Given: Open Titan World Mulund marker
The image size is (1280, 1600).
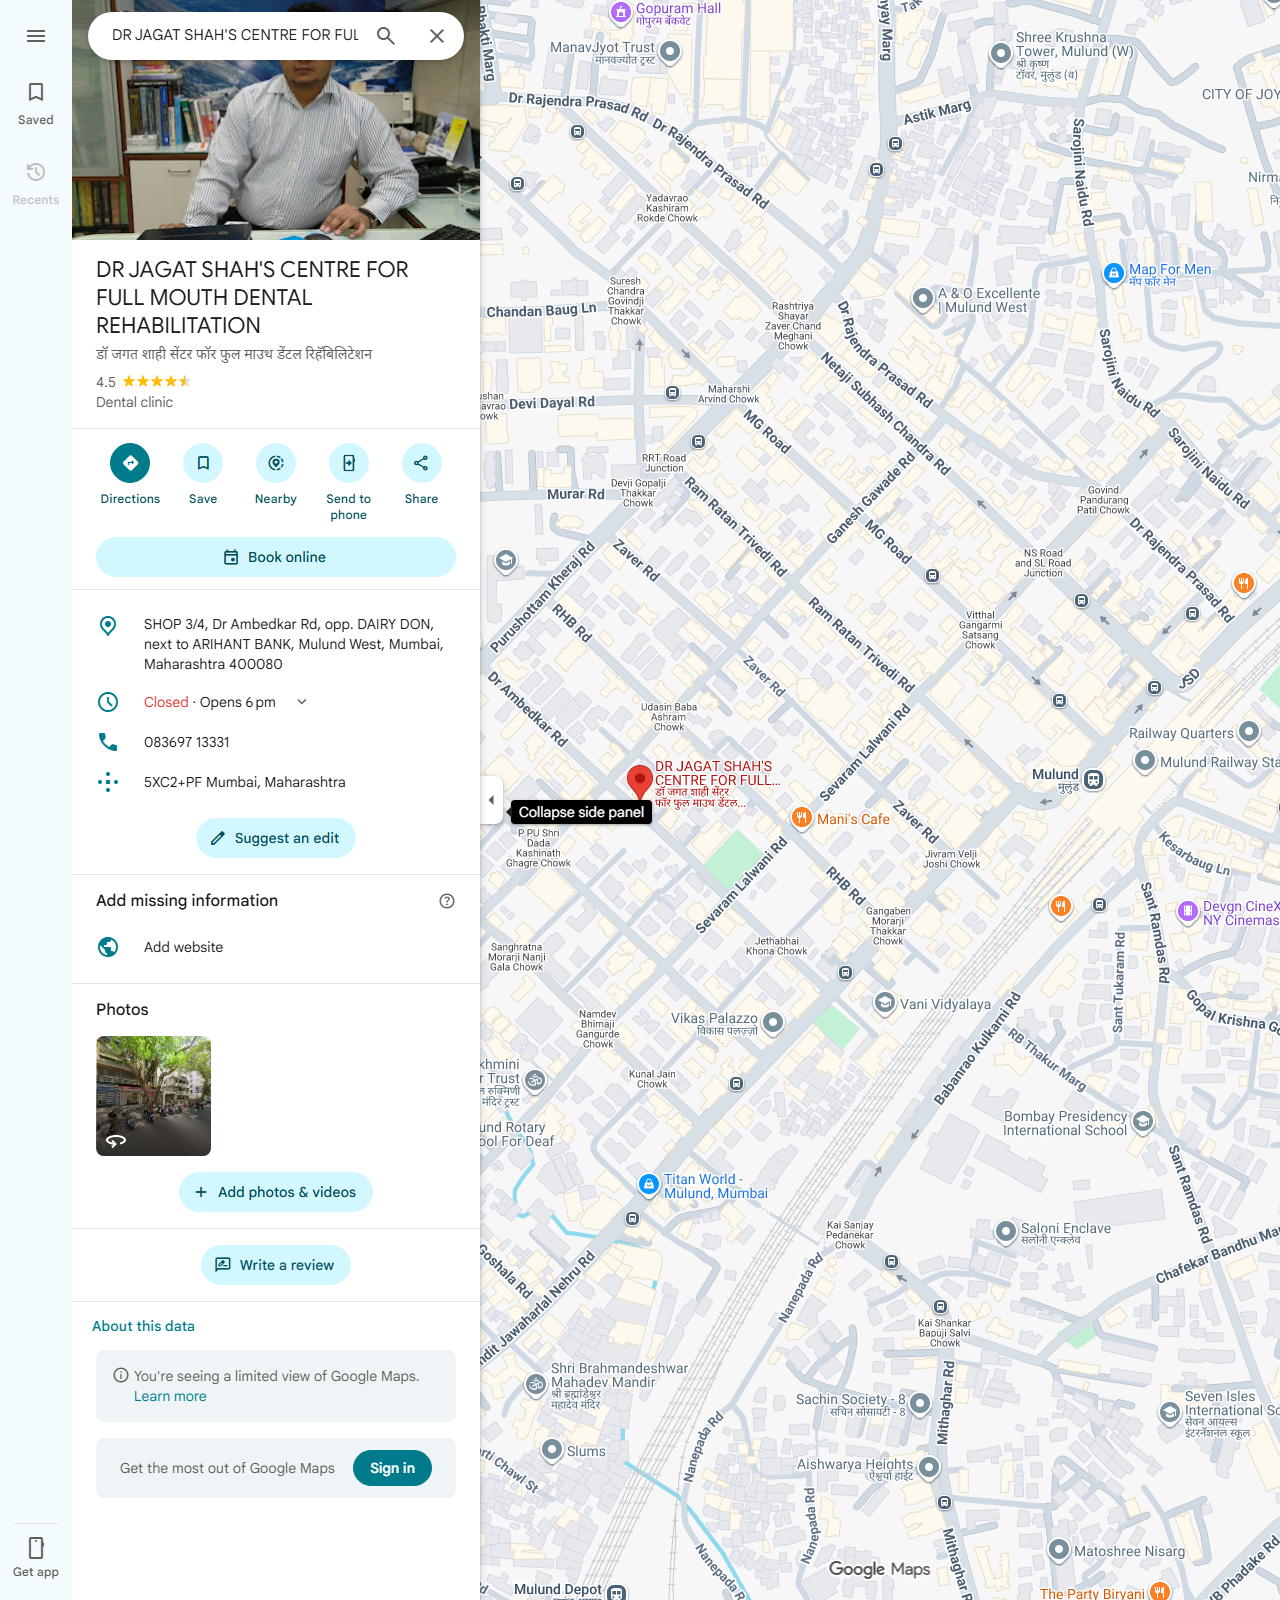Looking at the screenshot, I should [649, 1184].
